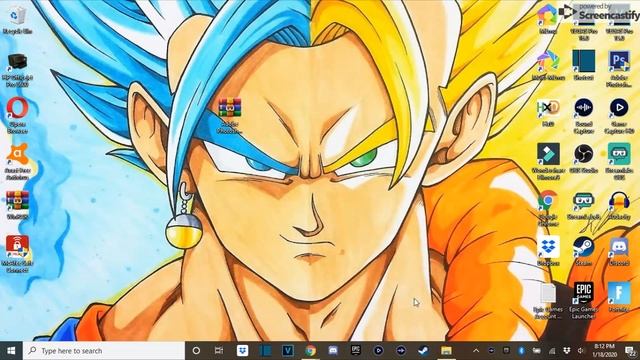Viewport: 640px width, 360px height.
Task: Open the network status tray icon
Action: coord(552,351)
